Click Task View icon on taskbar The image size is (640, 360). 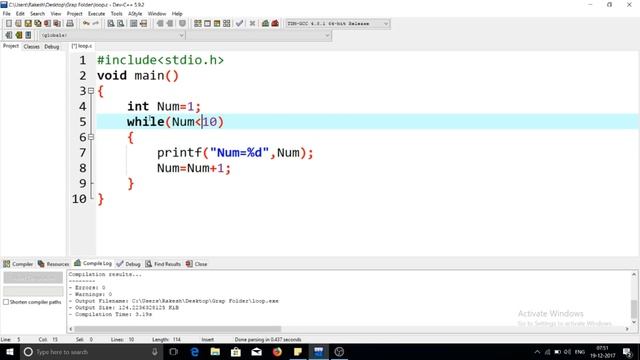pyautogui.click(x=173, y=352)
